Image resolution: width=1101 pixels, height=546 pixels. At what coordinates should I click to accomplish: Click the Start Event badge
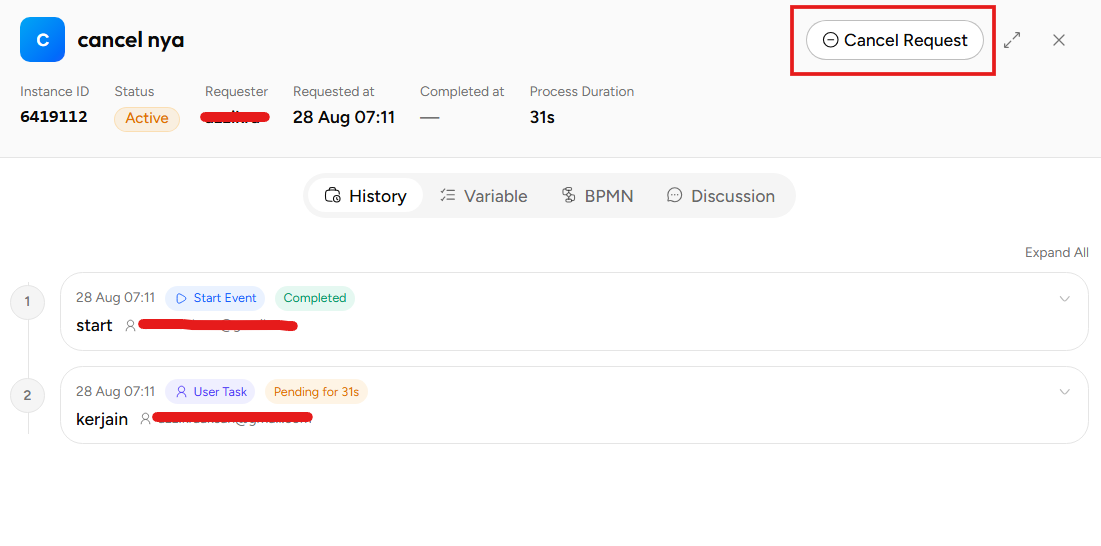click(215, 298)
